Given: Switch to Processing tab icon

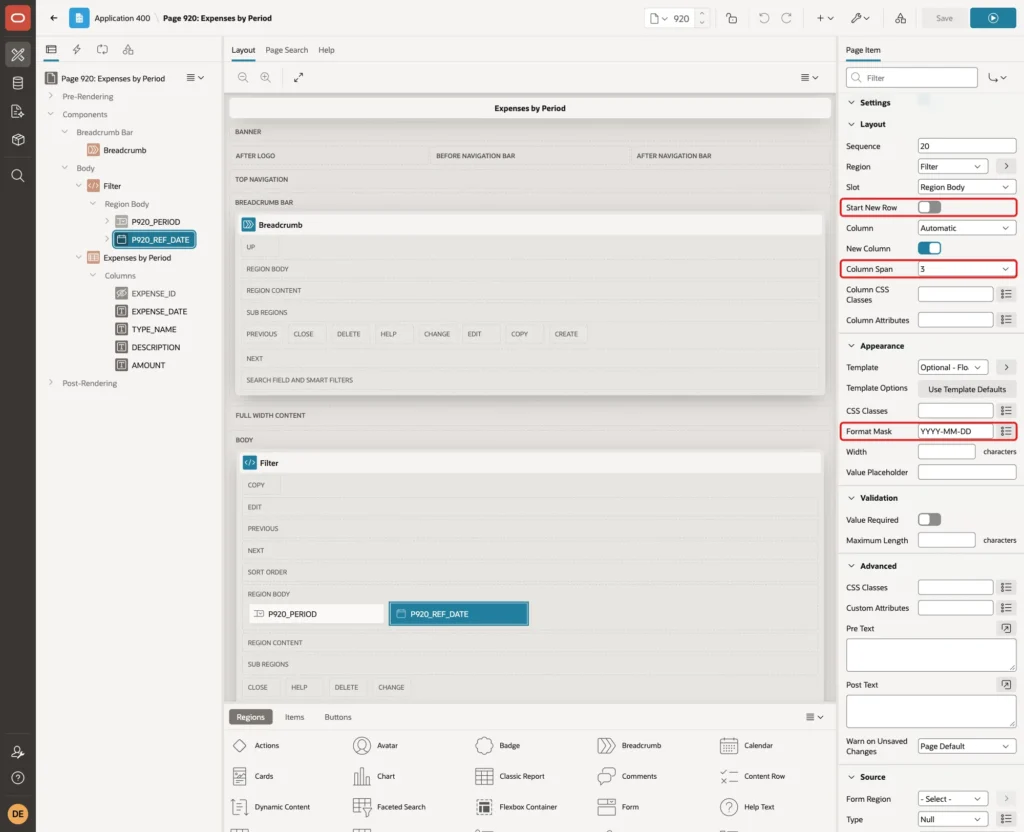Looking at the screenshot, I should pyautogui.click(x=102, y=50).
